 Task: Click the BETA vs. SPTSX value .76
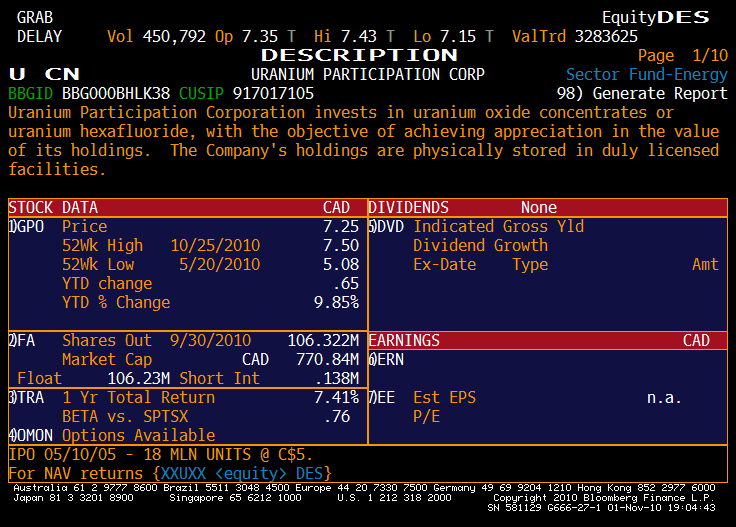337,416
